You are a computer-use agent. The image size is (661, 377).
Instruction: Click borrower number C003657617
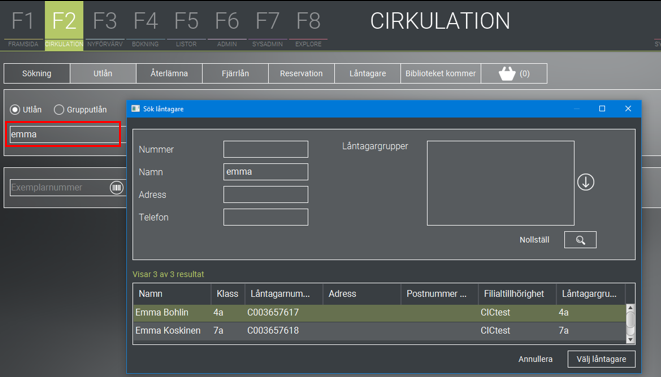273,312
